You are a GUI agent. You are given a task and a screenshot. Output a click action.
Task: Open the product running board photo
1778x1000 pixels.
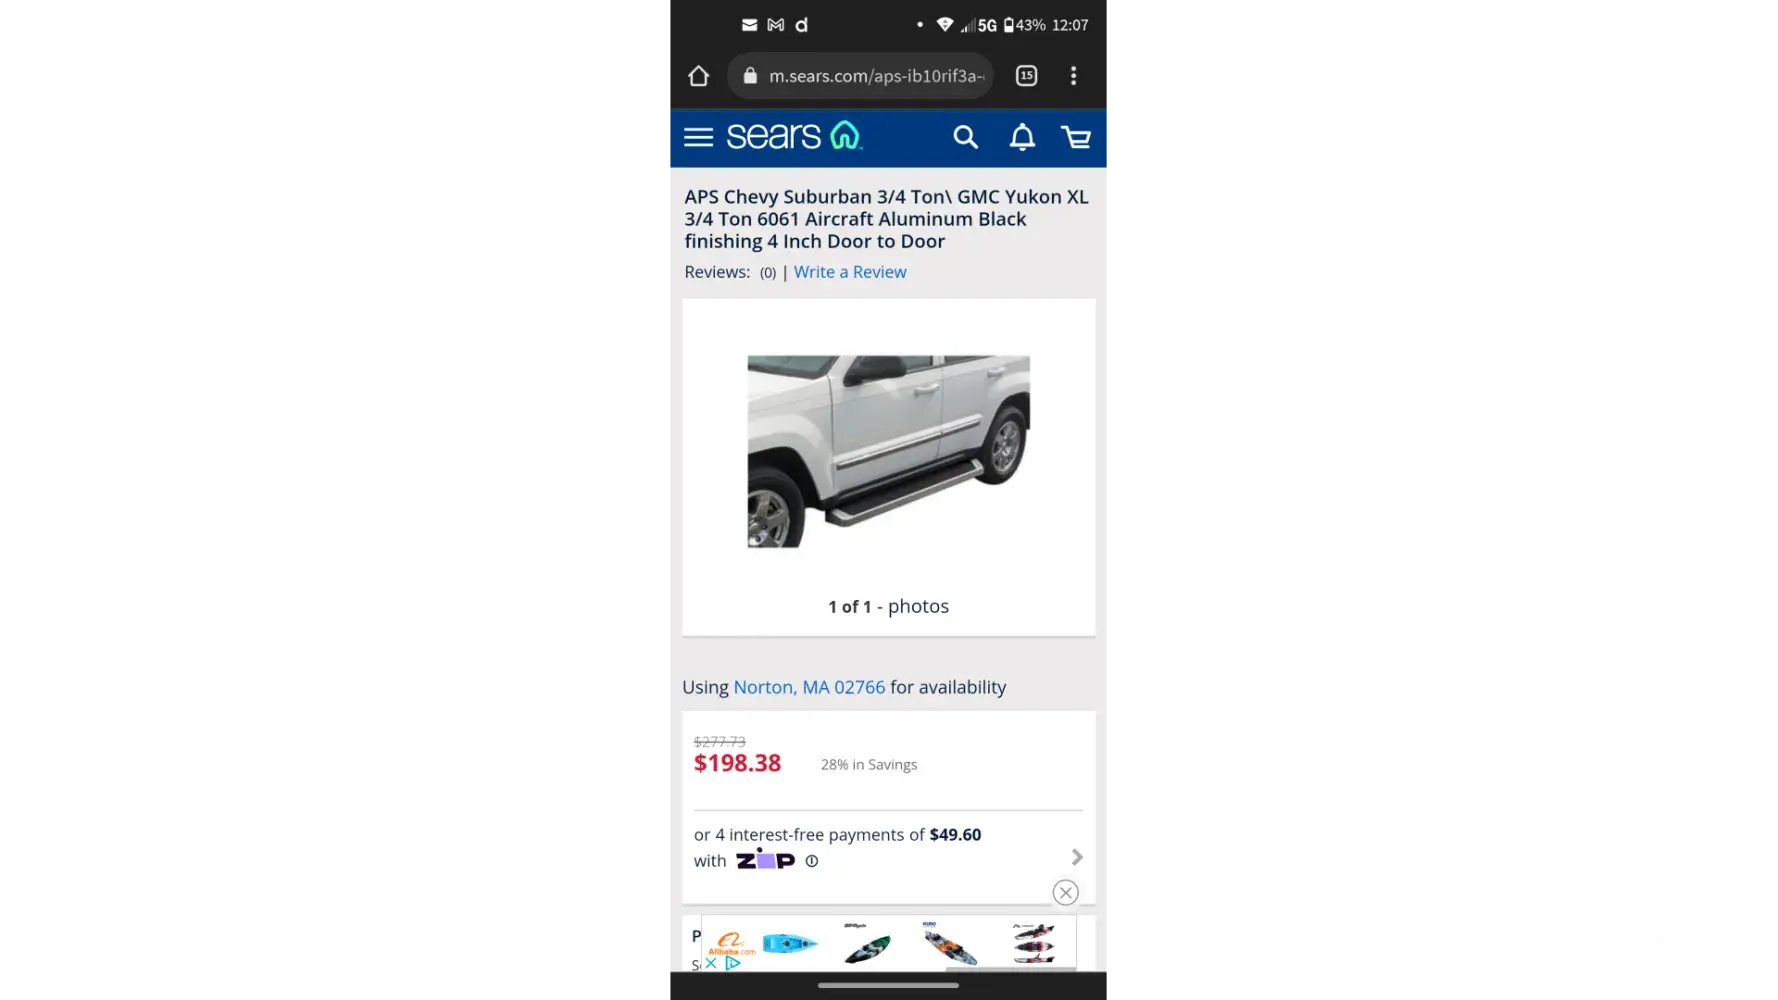click(x=889, y=451)
